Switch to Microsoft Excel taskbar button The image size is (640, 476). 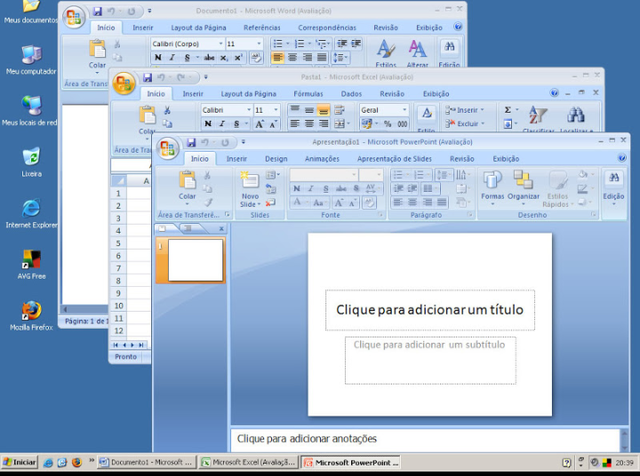249,462
